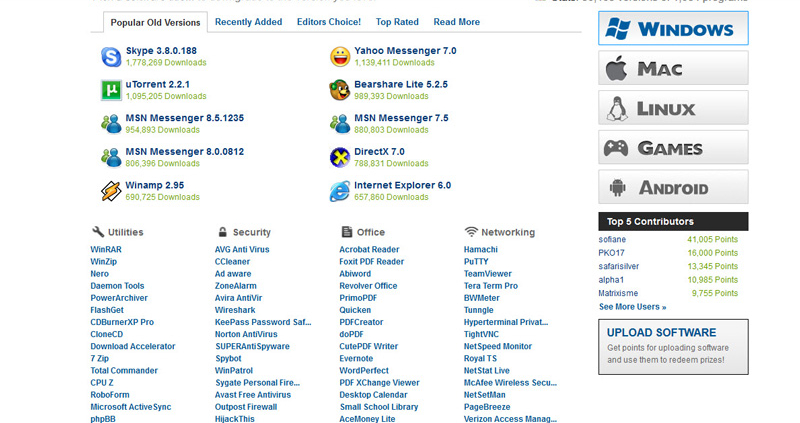
Task: Open Wireshark link
Action: pos(235,310)
